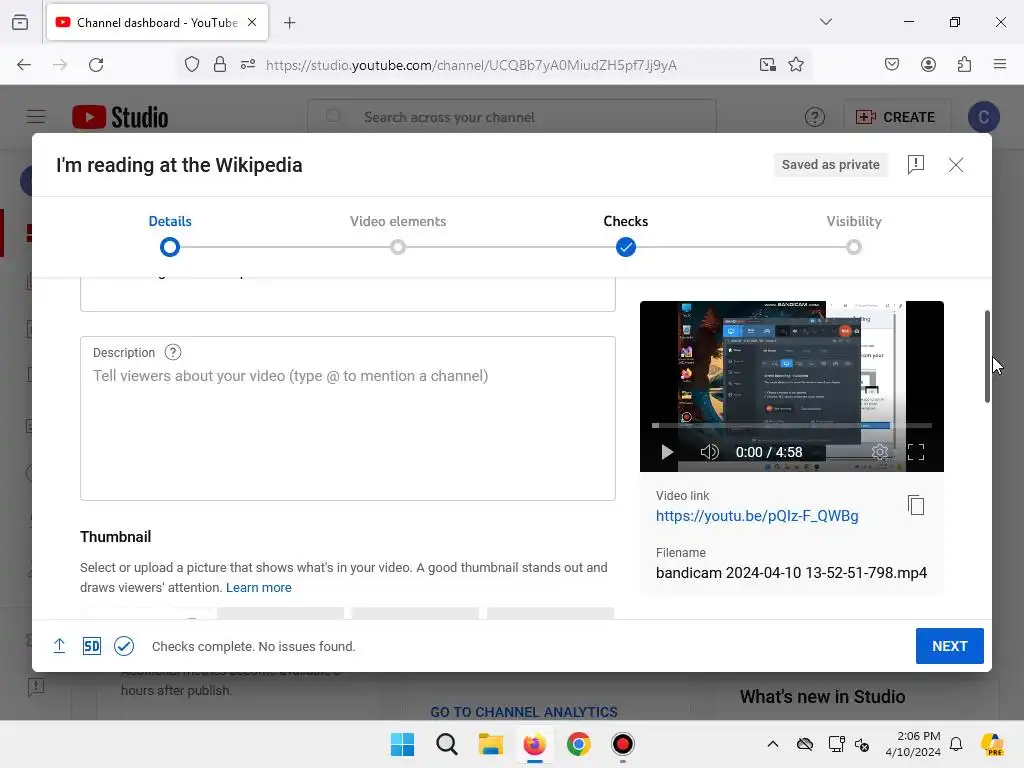
Task: Open the site permissions icon in address bar
Action: (248, 64)
